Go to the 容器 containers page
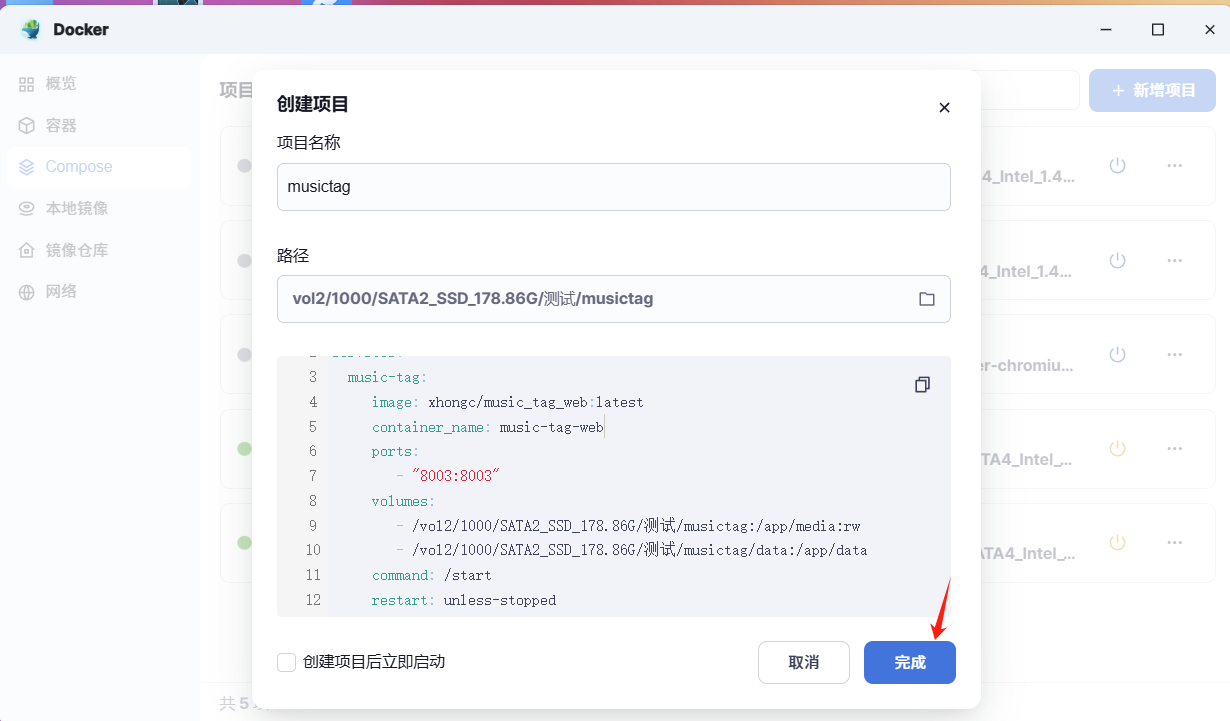This screenshot has width=1230, height=721. pos(60,126)
